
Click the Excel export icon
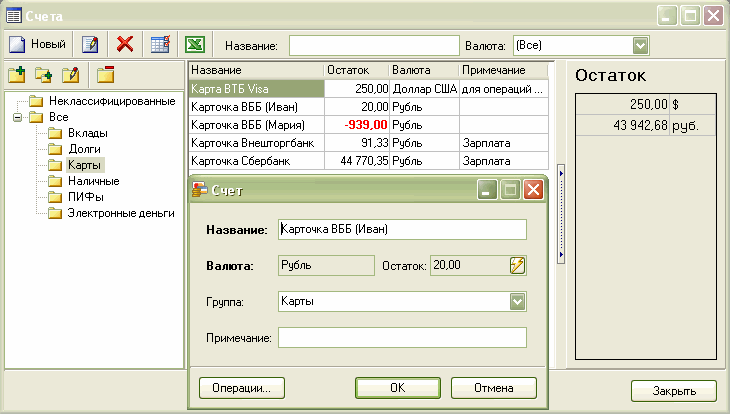(195, 45)
